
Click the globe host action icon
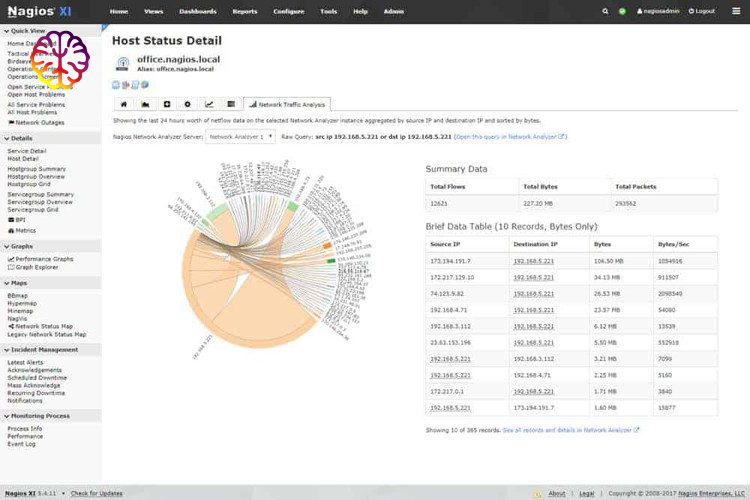point(144,85)
